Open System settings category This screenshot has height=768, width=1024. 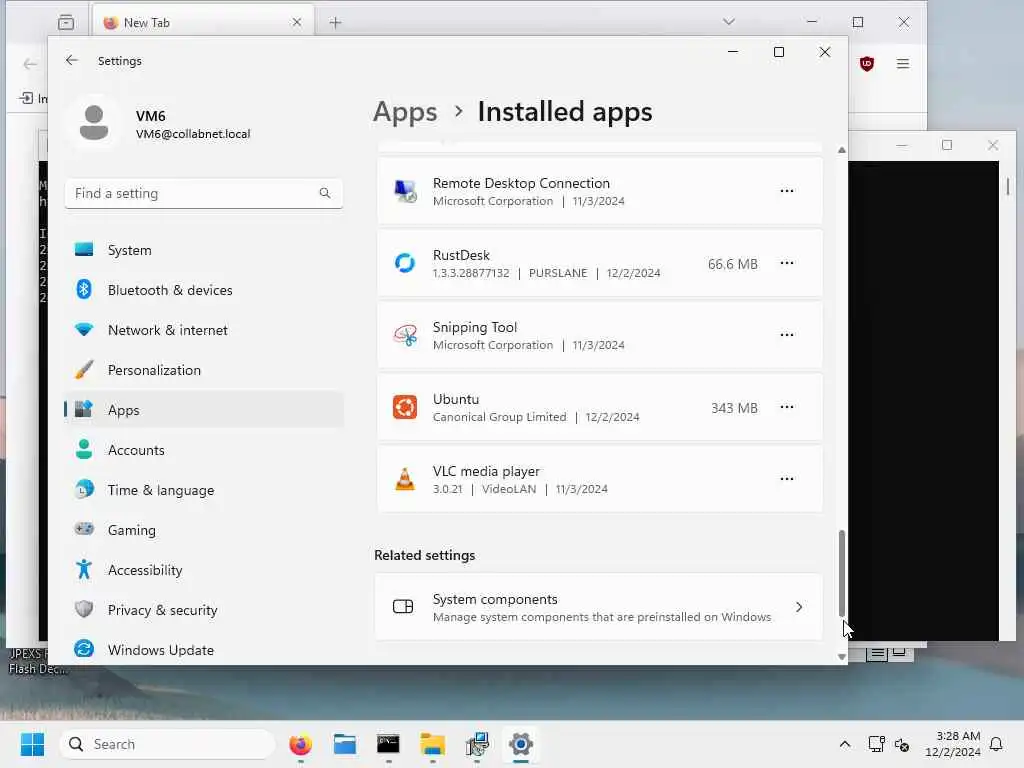pyautogui.click(x=204, y=250)
